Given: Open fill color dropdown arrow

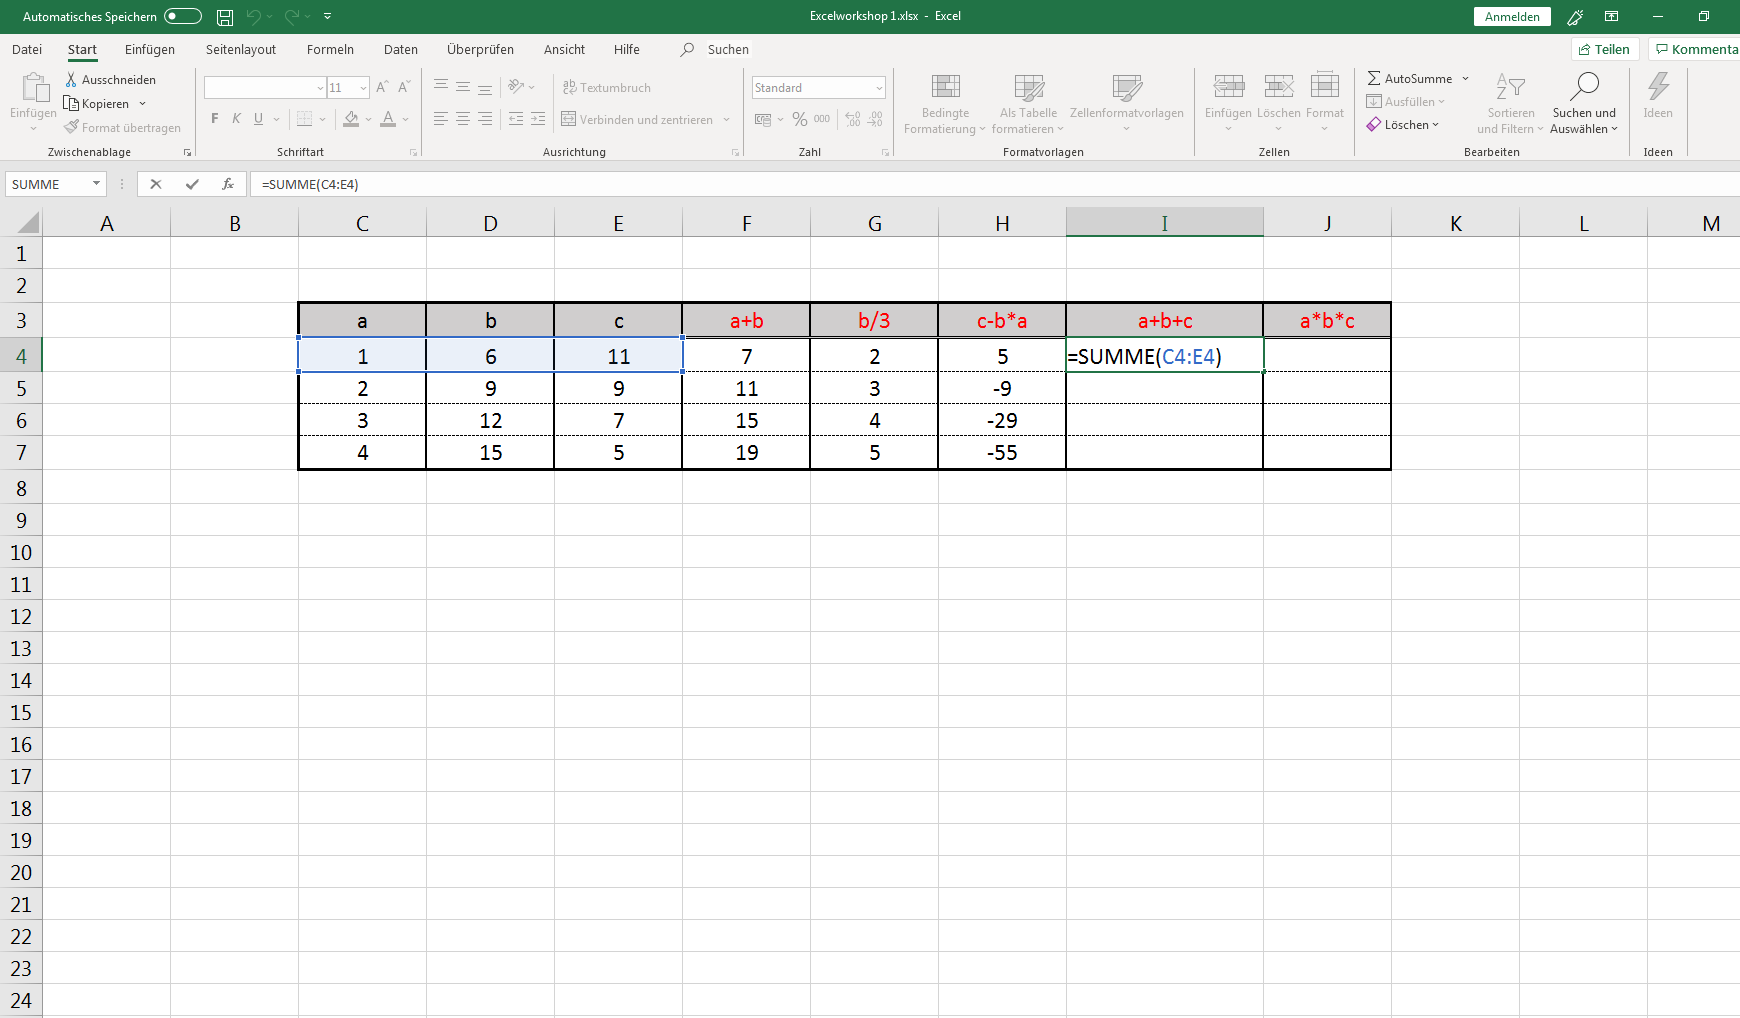Looking at the screenshot, I should 368,119.
